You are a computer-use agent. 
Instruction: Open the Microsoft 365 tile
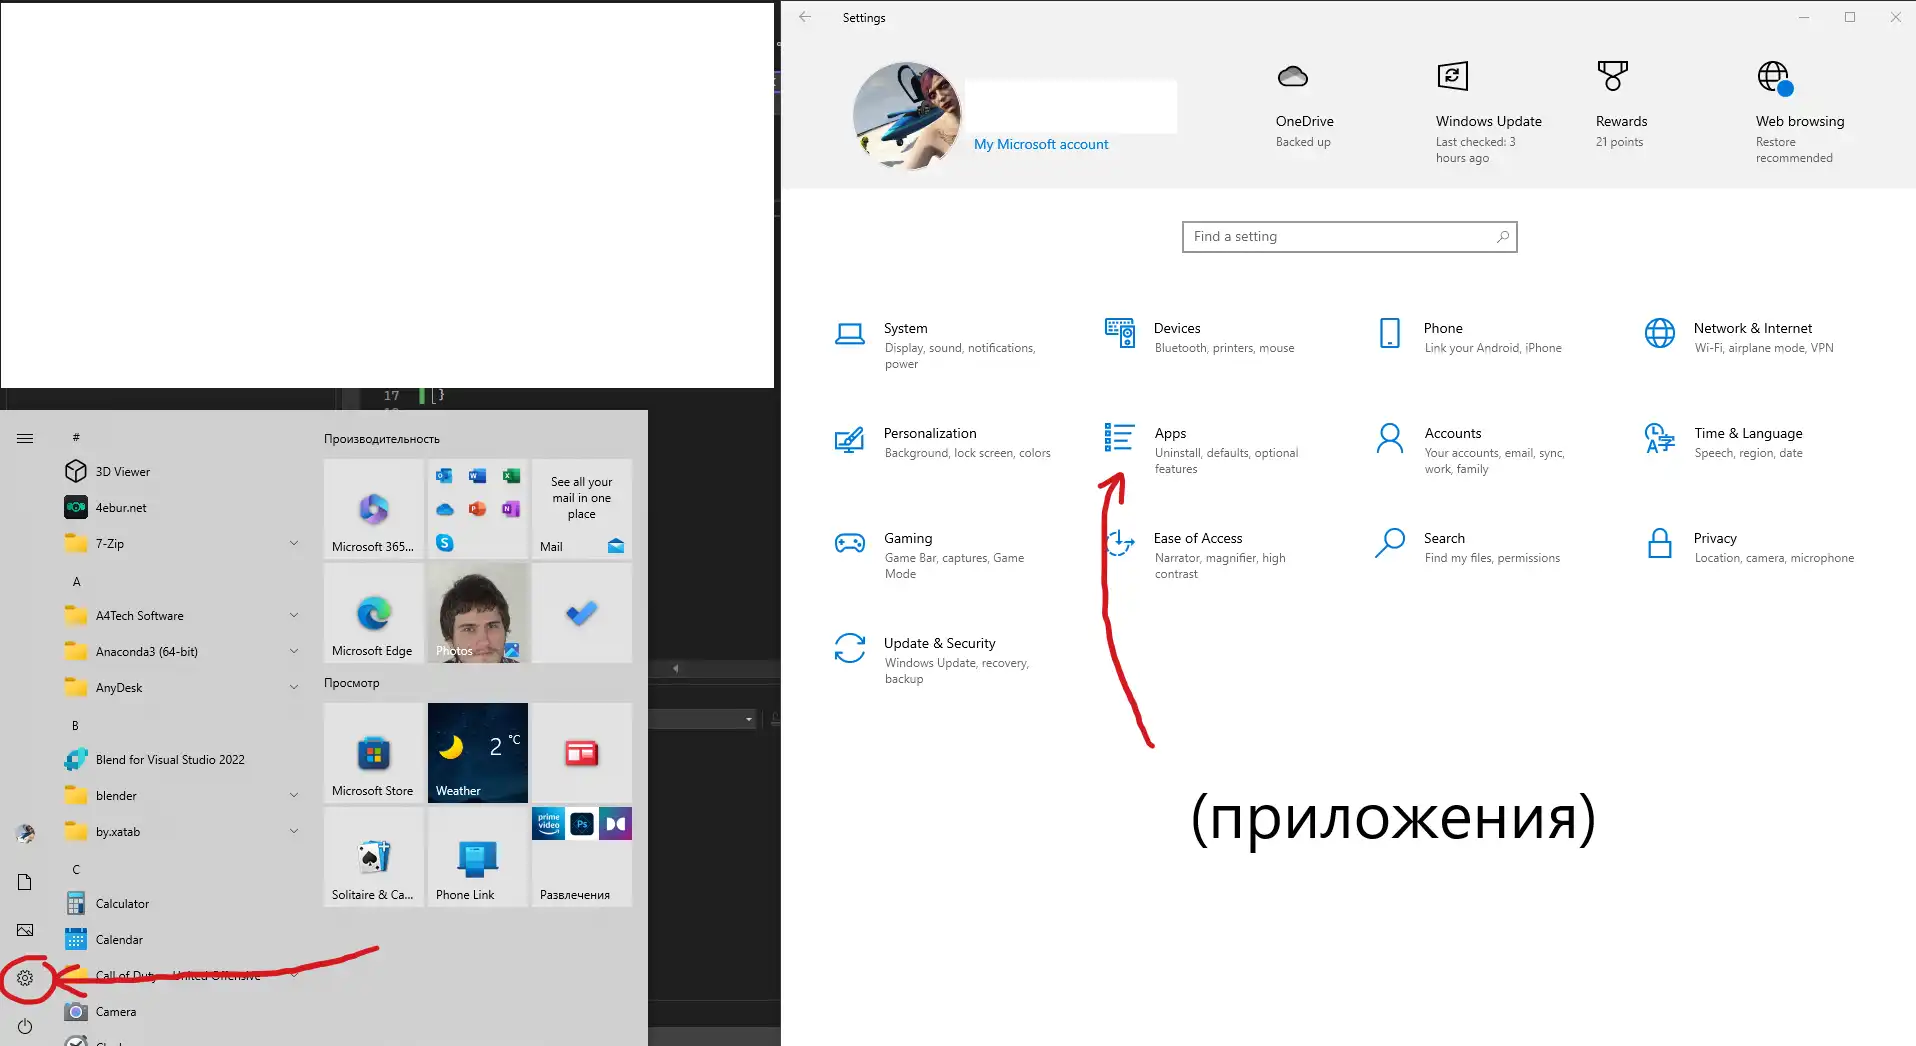tap(374, 509)
